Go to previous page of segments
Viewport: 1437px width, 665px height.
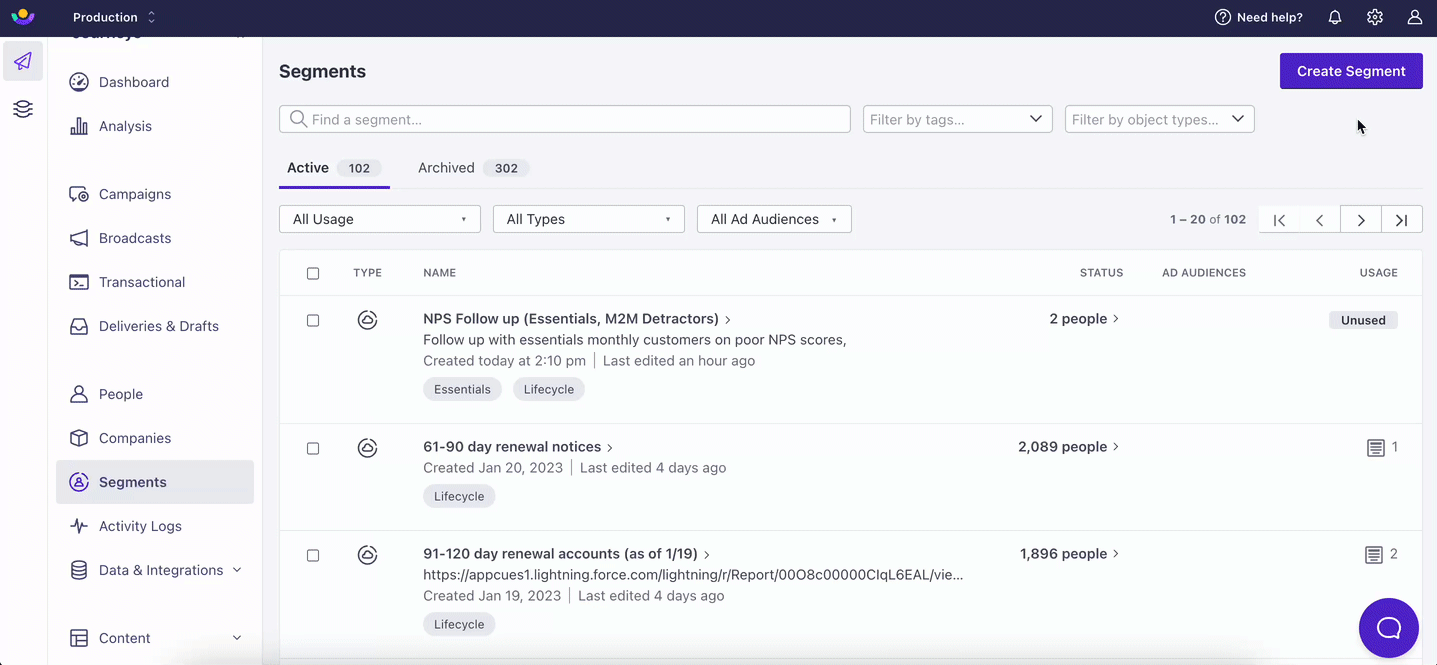click(1320, 220)
